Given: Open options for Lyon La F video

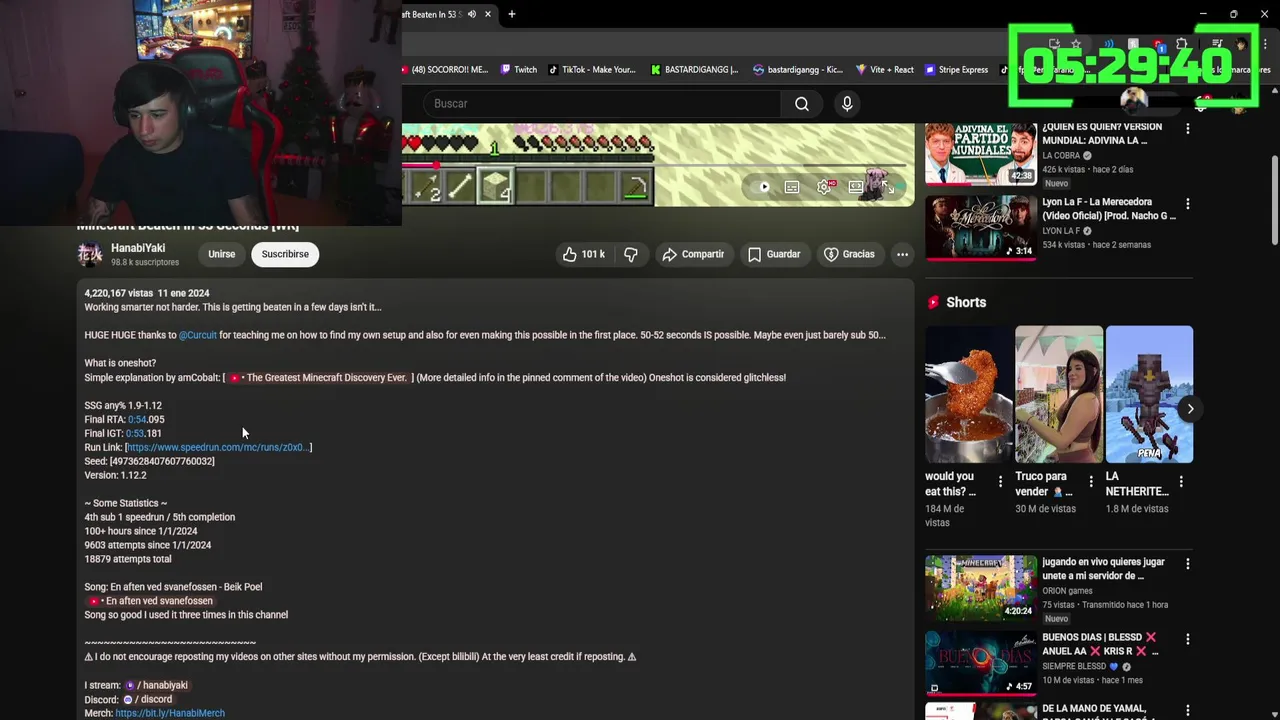Looking at the screenshot, I should (x=1187, y=204).
